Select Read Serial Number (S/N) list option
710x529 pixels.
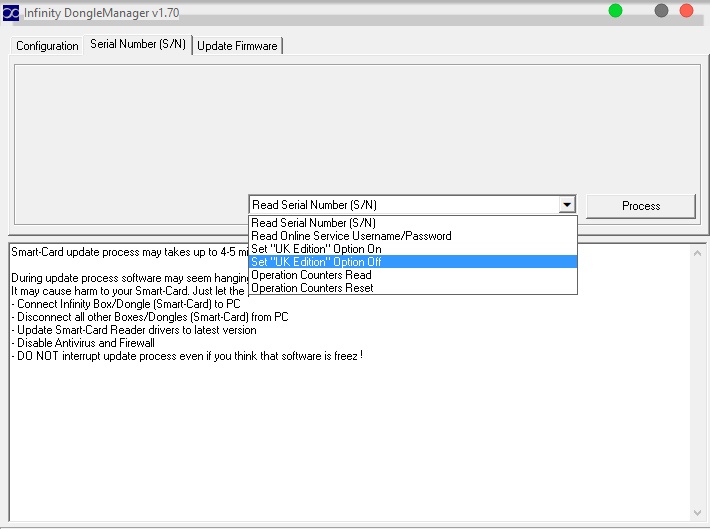pos(413,223)
